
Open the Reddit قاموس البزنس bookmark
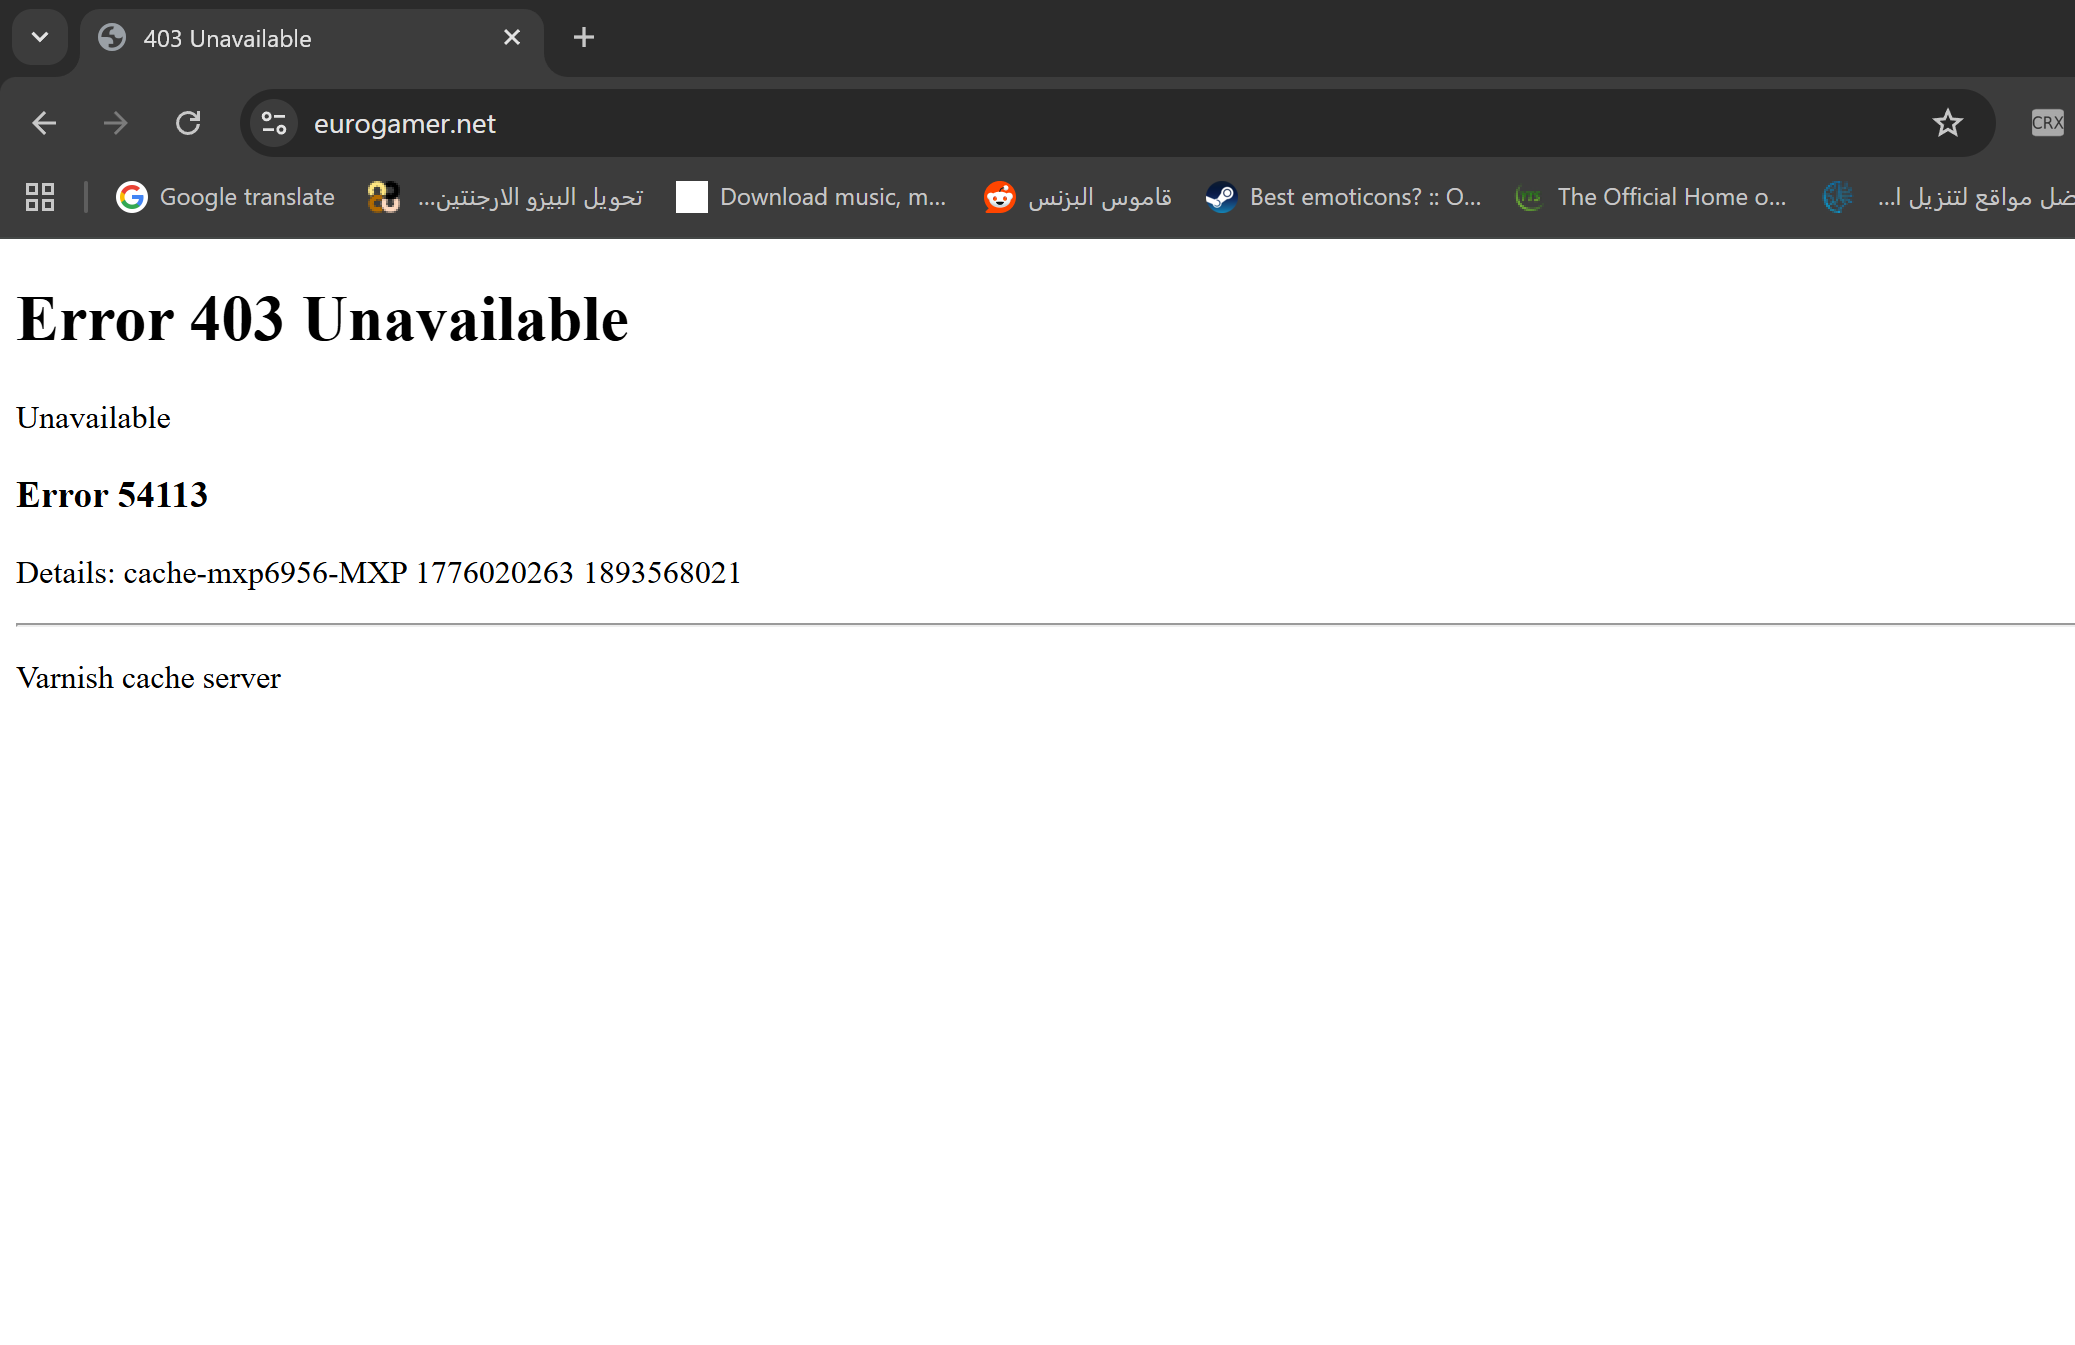click(1078, 197)
